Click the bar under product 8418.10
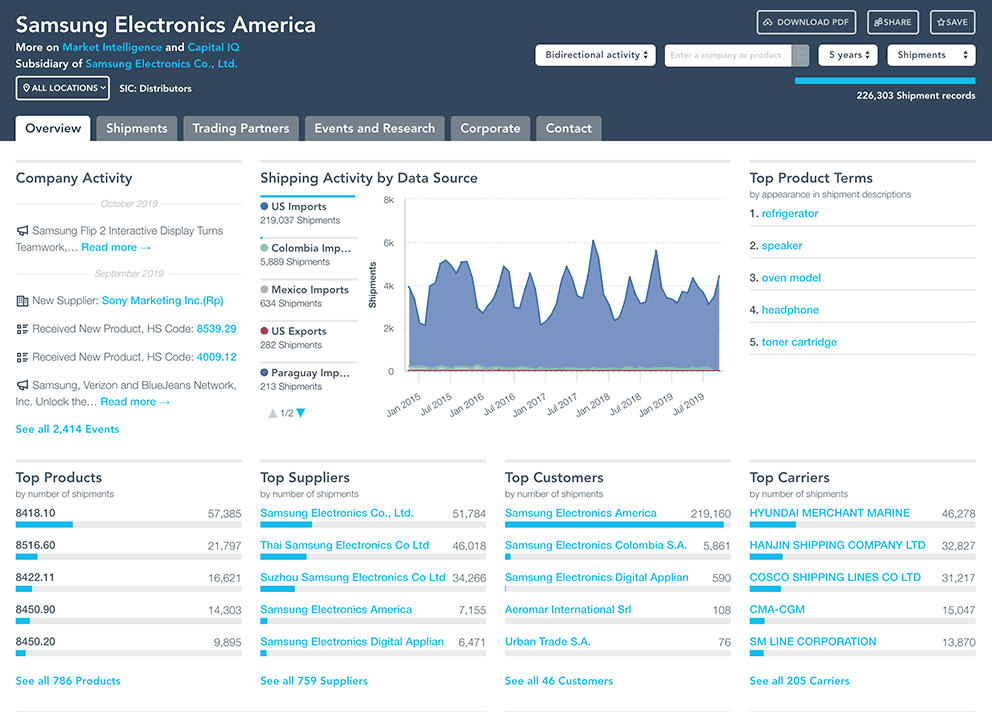Viewport: 992px width, 712px height. click(128, 525)
